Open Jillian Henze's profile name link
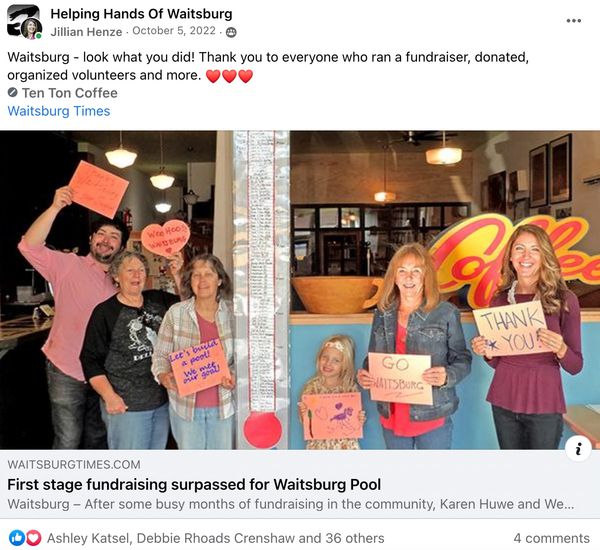Viewport: 600px width, 550px height. pyautogui.click(x=86, y=31)
